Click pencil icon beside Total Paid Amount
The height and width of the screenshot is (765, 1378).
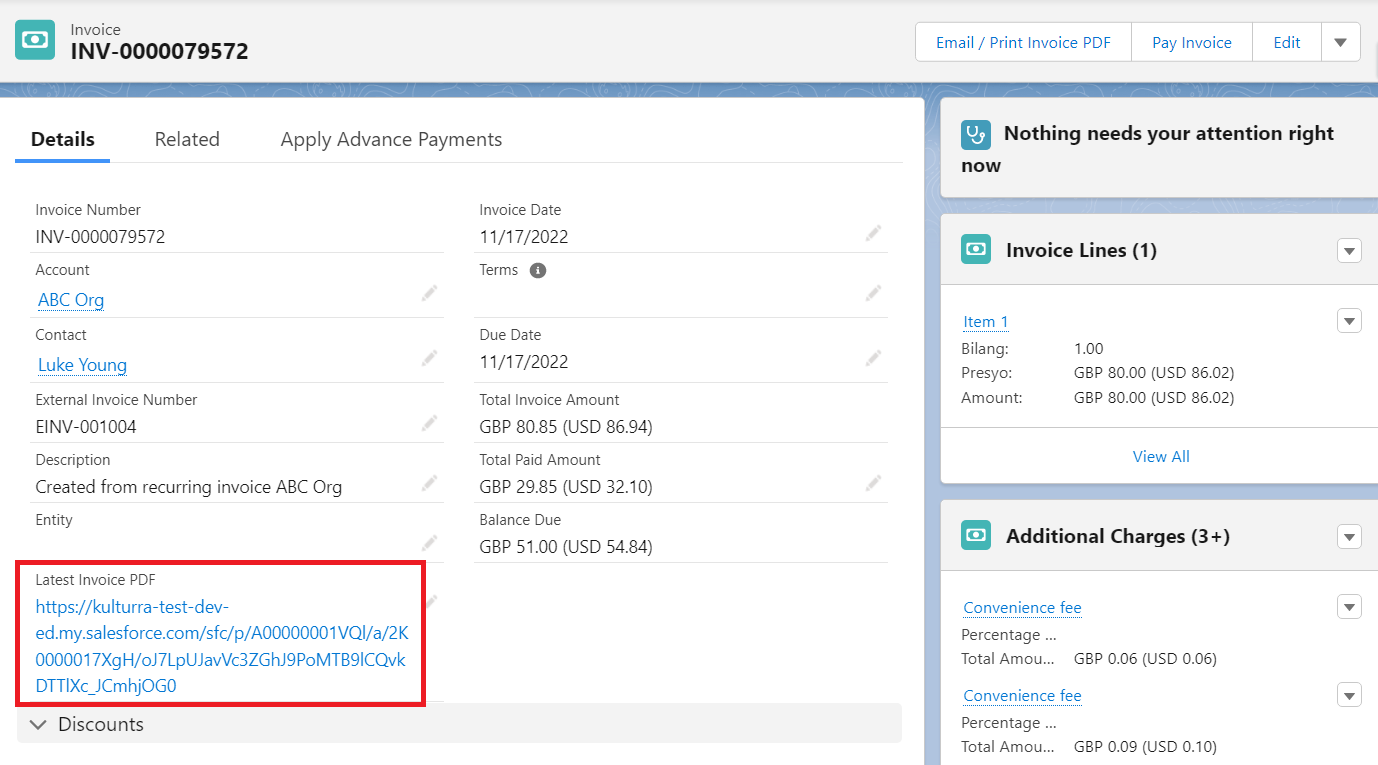pos(873,483)
